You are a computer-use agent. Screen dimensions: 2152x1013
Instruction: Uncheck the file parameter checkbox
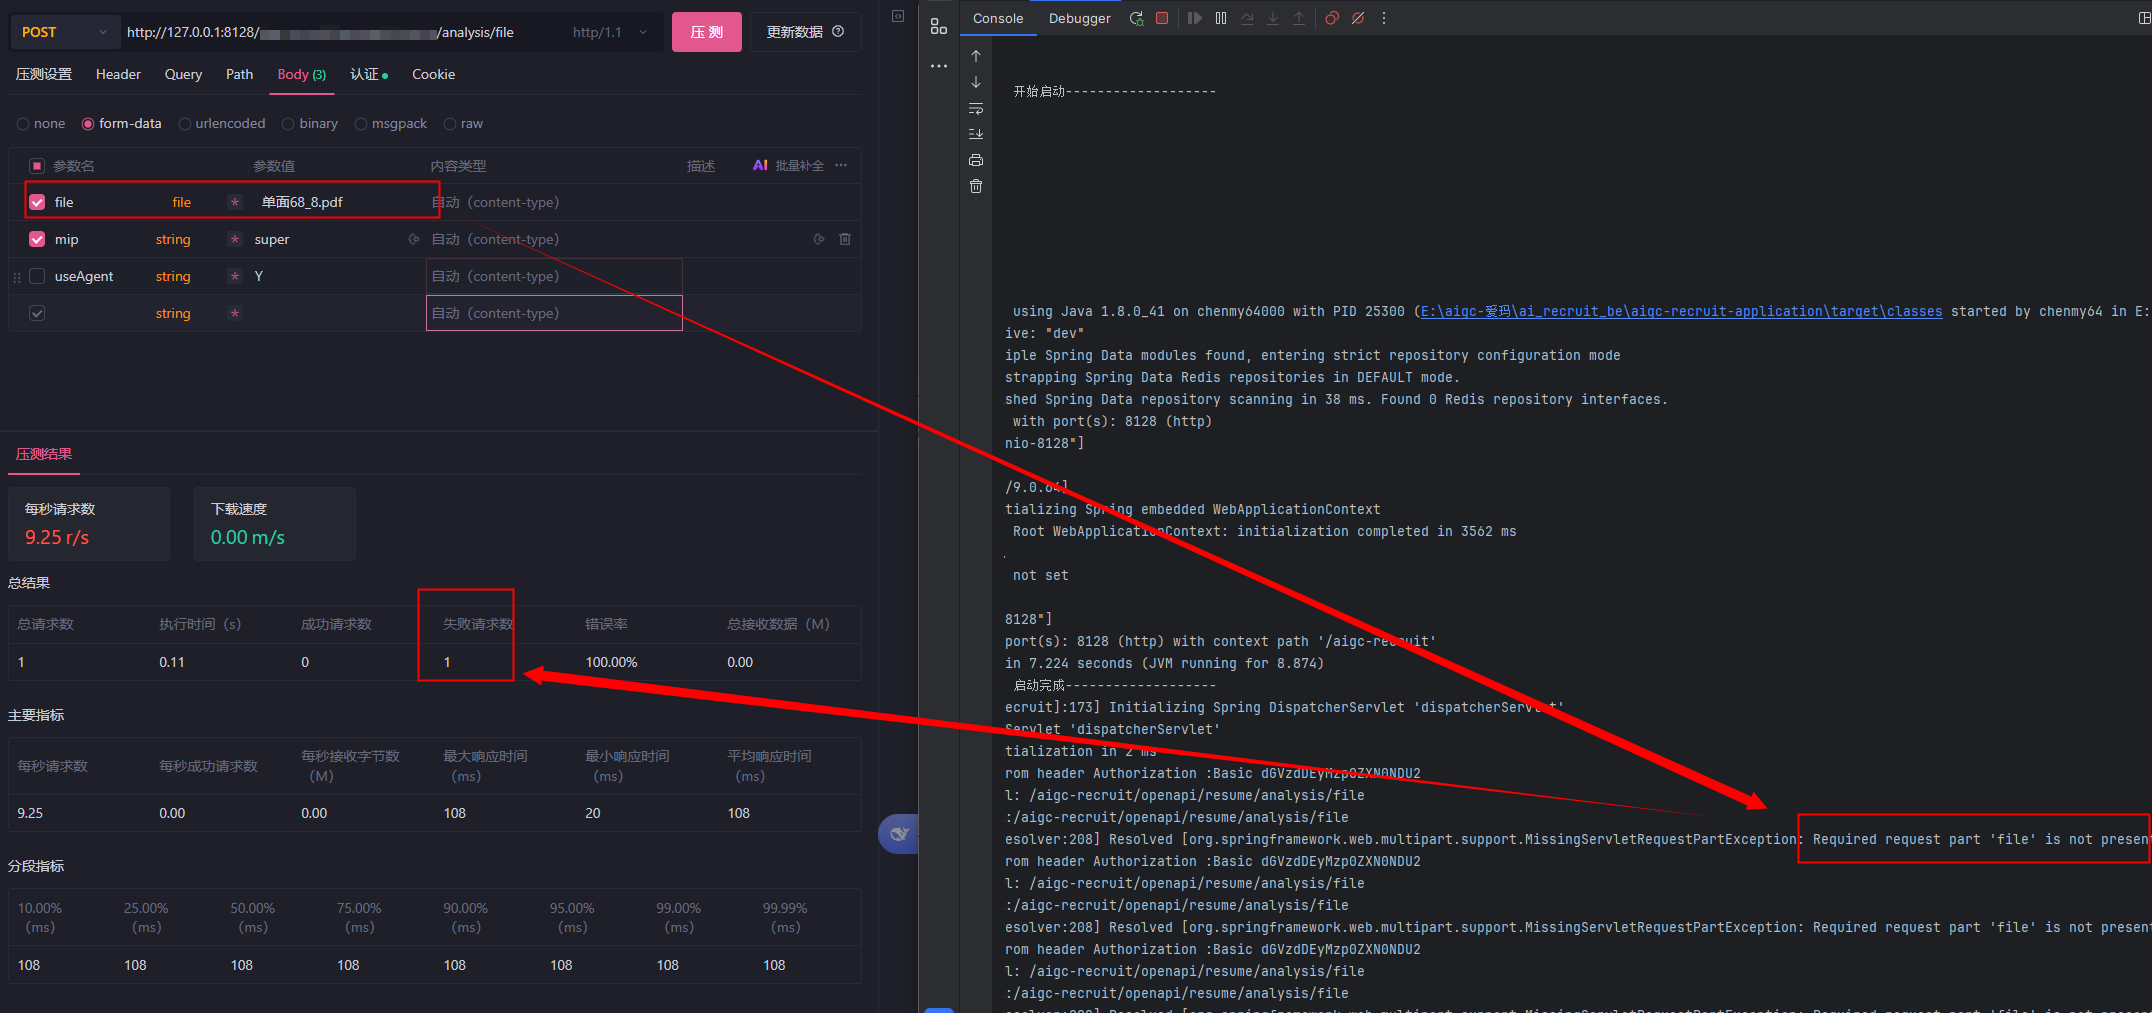tap(37, 202)
